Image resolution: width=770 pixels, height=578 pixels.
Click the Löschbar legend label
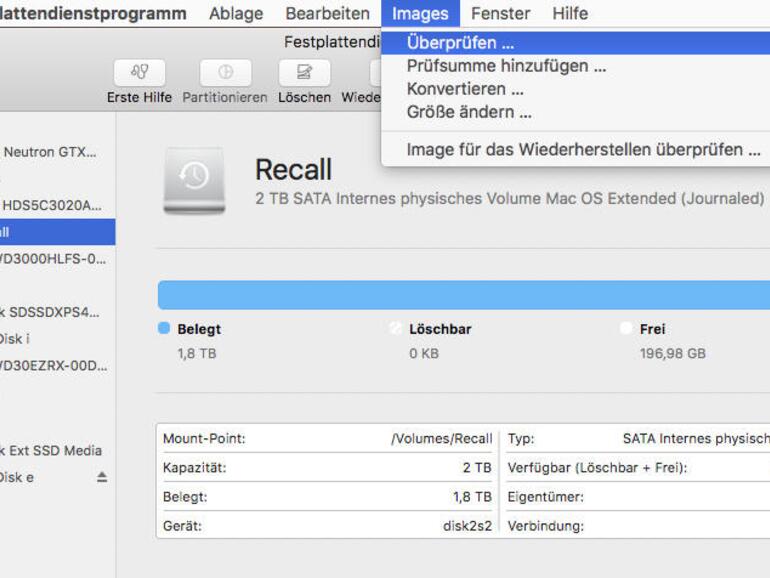[x=440, y=329]
